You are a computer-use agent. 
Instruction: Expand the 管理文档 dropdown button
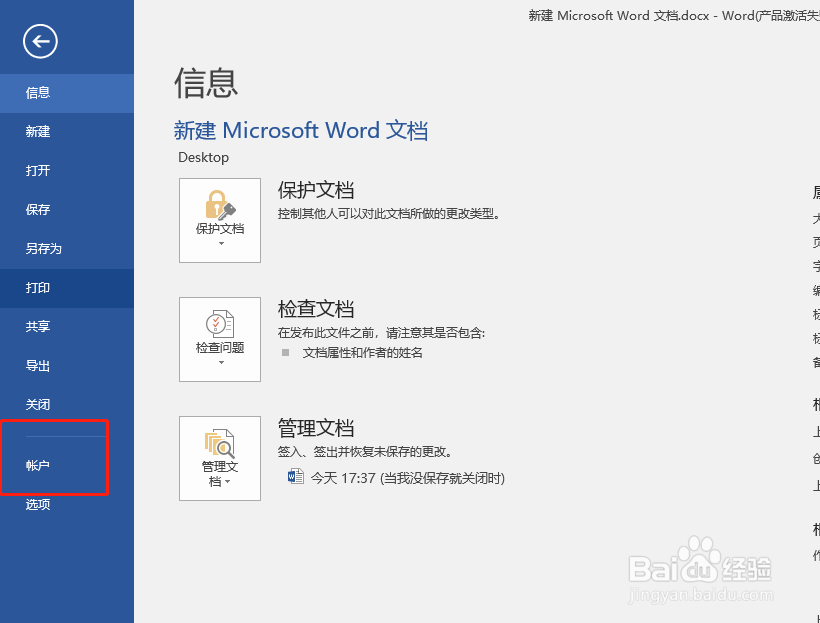[220, 458]
